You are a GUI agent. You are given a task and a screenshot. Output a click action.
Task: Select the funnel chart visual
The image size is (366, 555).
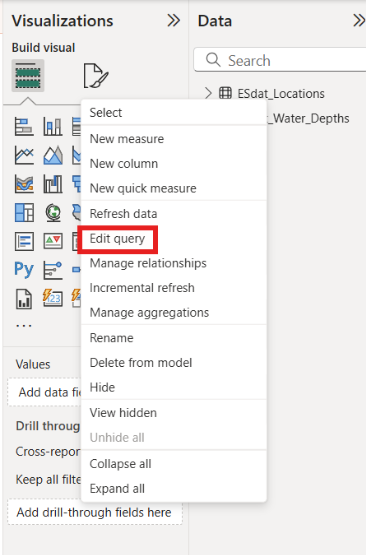tap(76, 184)
